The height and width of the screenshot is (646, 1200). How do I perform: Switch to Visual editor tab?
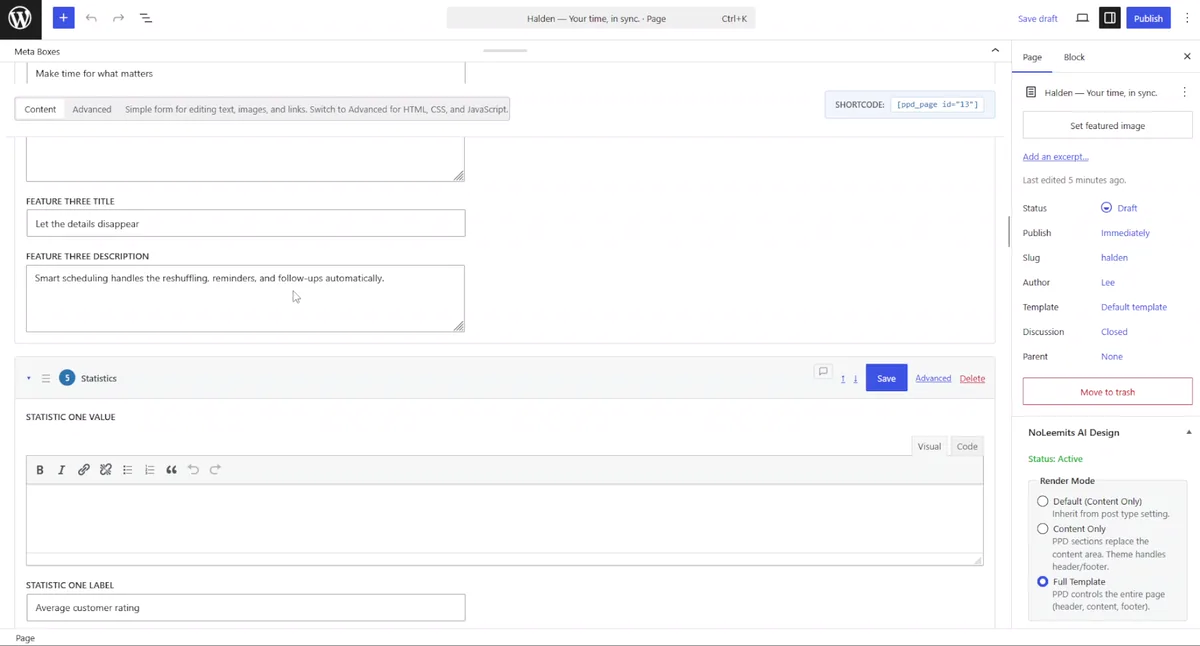coord(929,446)
